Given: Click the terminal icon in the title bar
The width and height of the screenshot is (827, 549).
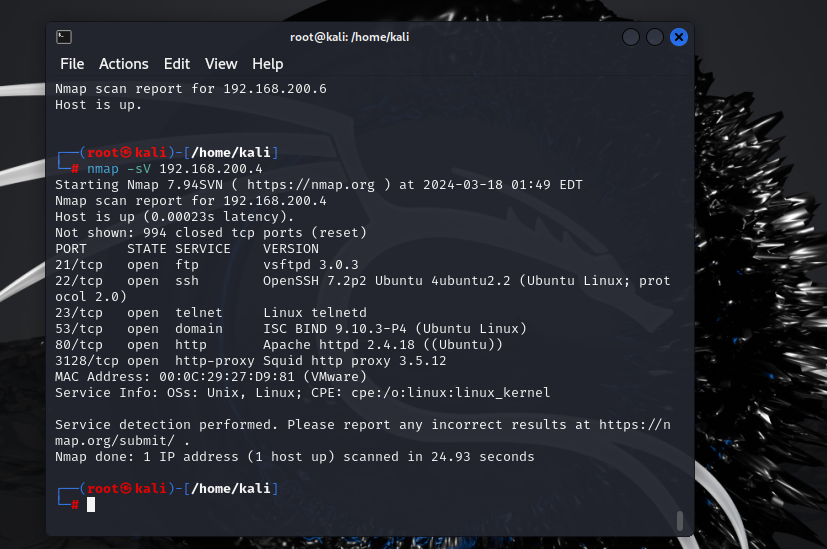Looking at the screenshot, I should pos(63,37).
